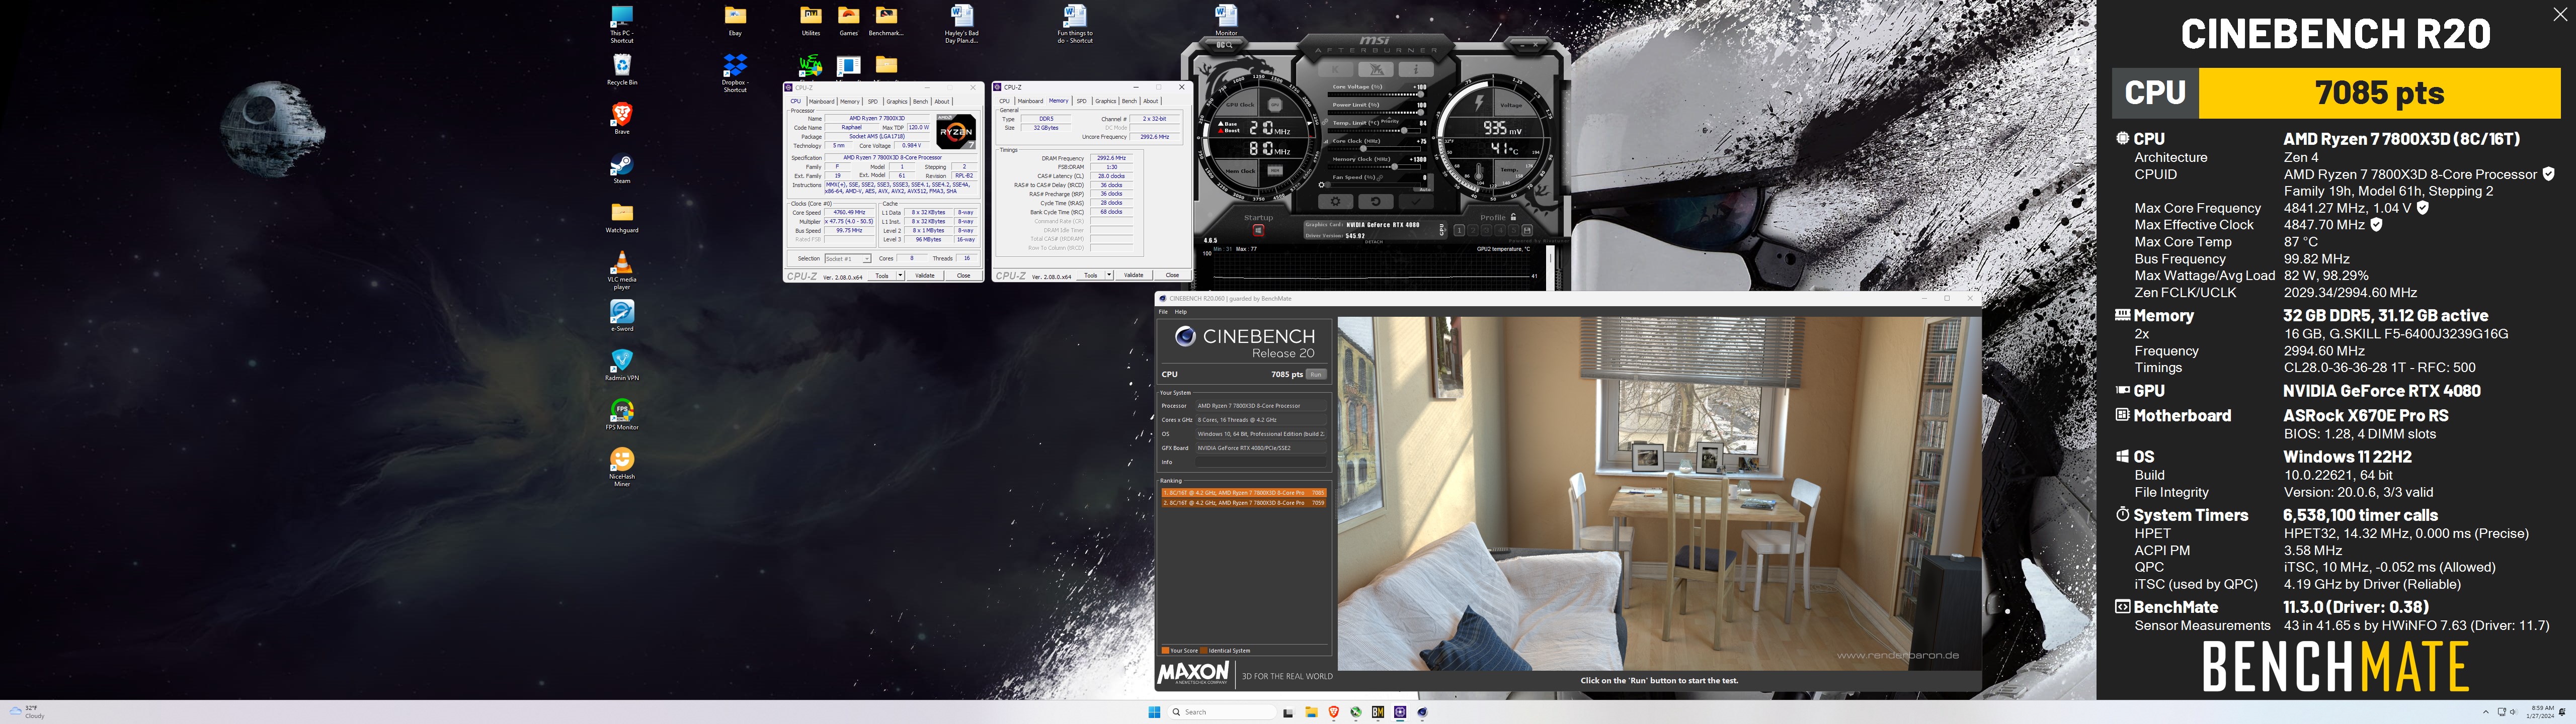The image size is (2576, 724).
Task: Adjust the Power Limit slider in Afterburner
Action: [1376, 113]
